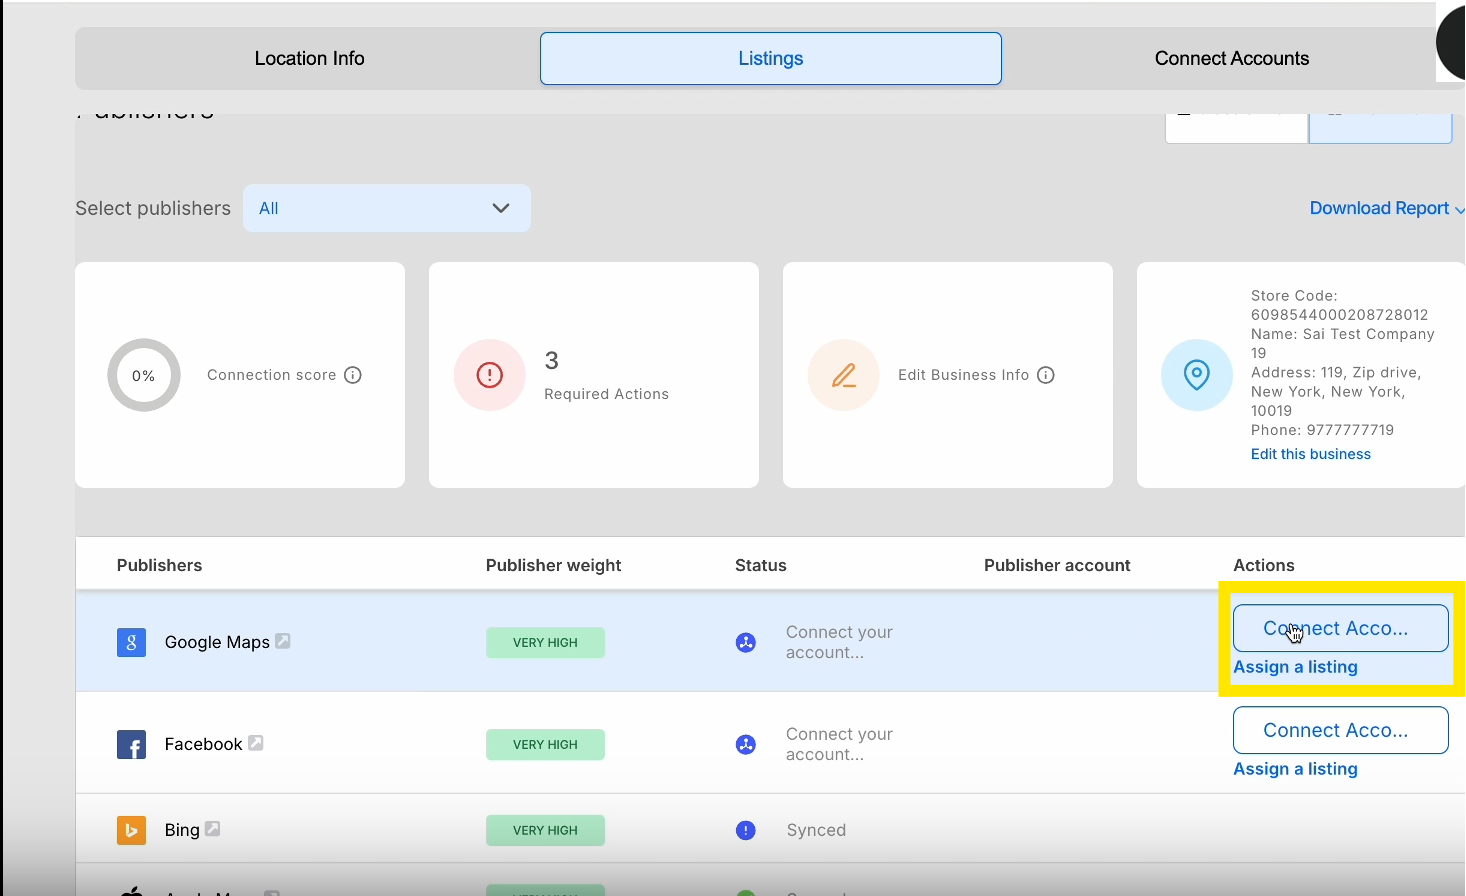This screenshot has width=1466, height=896.
Task: Click the Facebook publisher logo
Action: (x=131, y=745)
